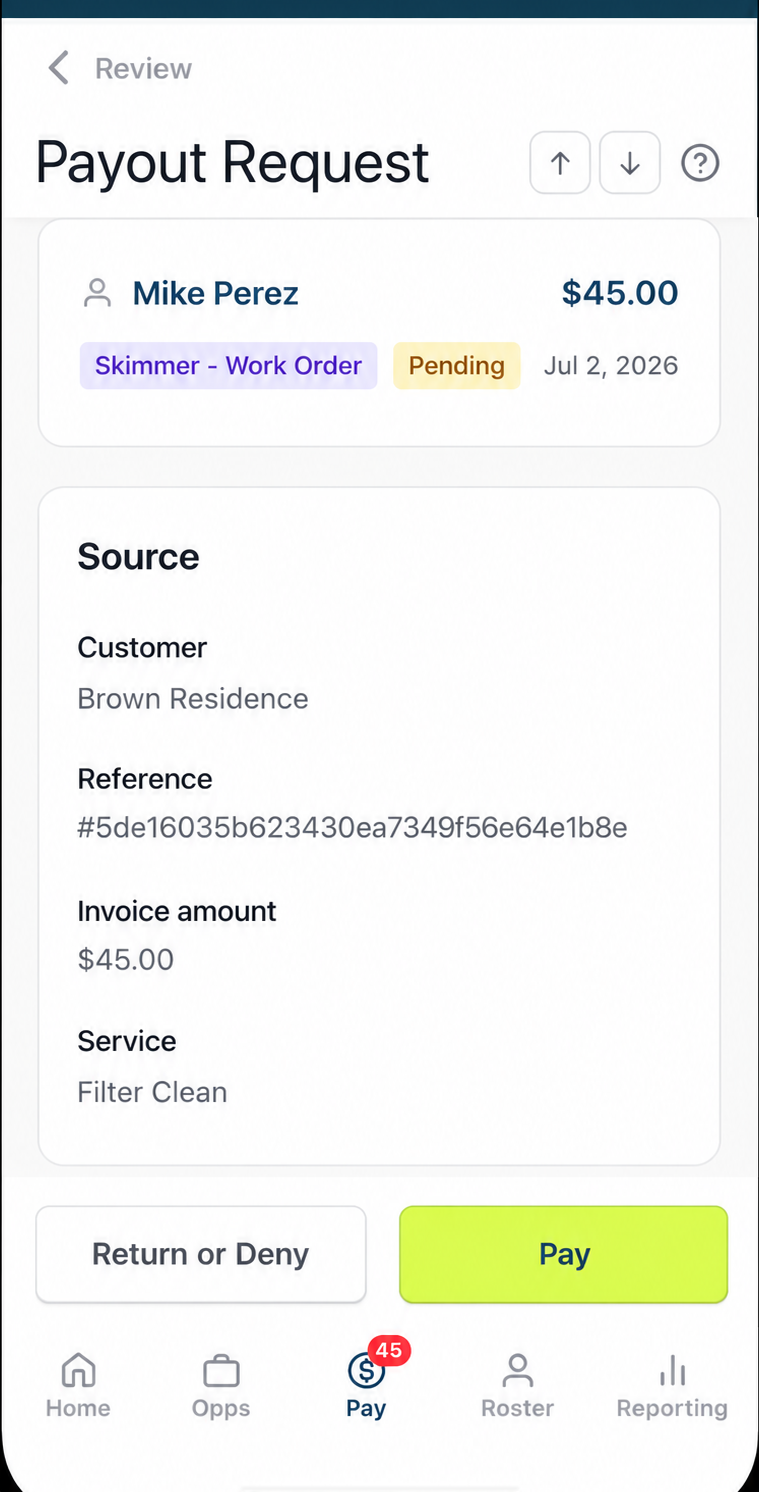Image resolution: width=759 pixels, height=1492 pixels.
Task: Switch to the Opps tab
Action: tap(221, 1386)
